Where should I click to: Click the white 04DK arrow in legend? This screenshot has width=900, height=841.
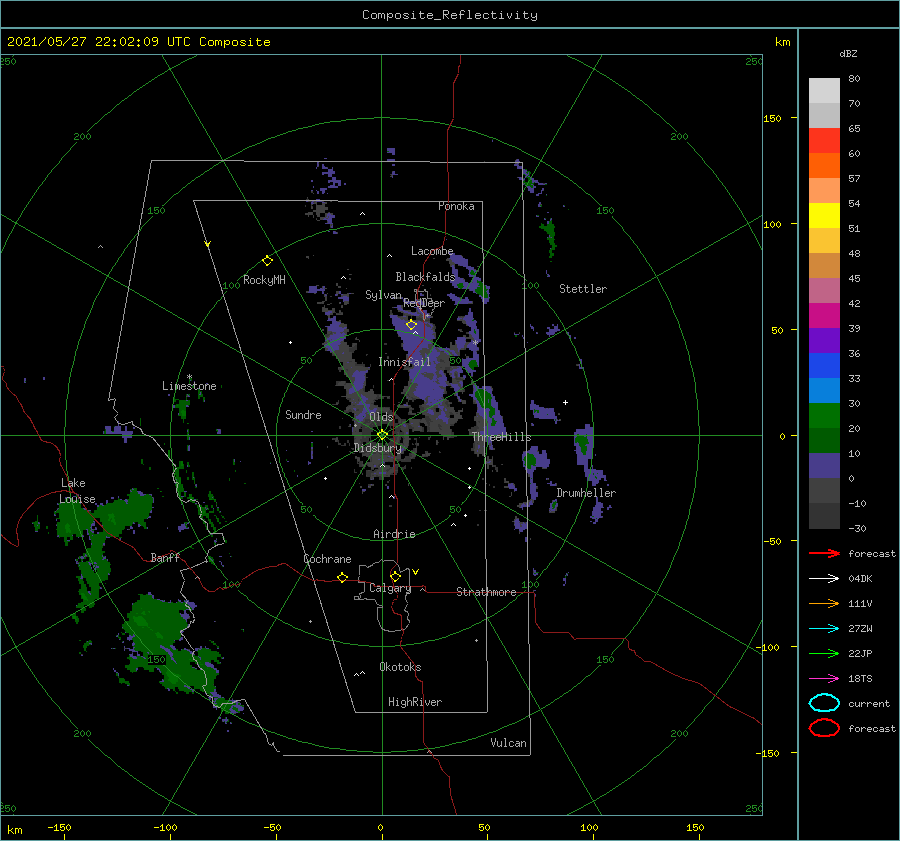[x=824, y=578]
